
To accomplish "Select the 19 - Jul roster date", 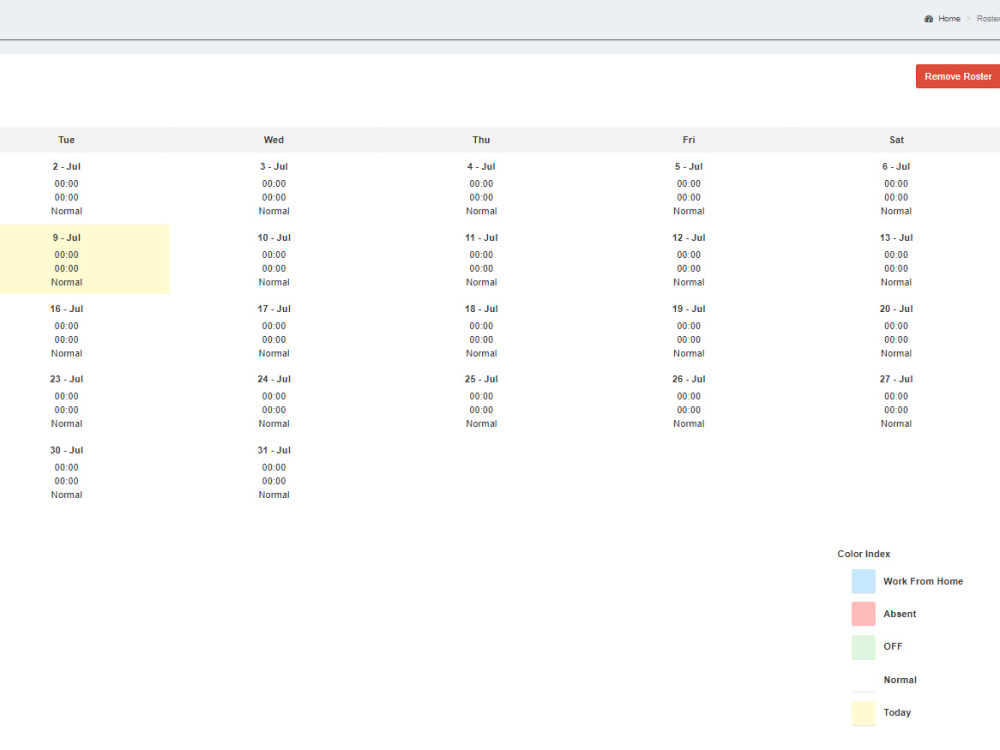I will click(x=689, y=309).
